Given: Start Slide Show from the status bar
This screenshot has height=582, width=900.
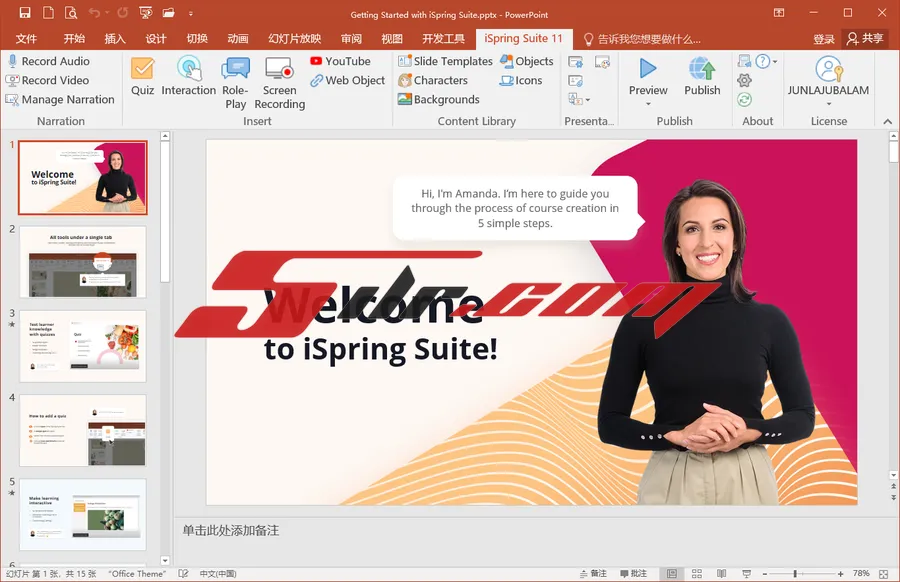Looking at the screenshot, I should (747, 573).
